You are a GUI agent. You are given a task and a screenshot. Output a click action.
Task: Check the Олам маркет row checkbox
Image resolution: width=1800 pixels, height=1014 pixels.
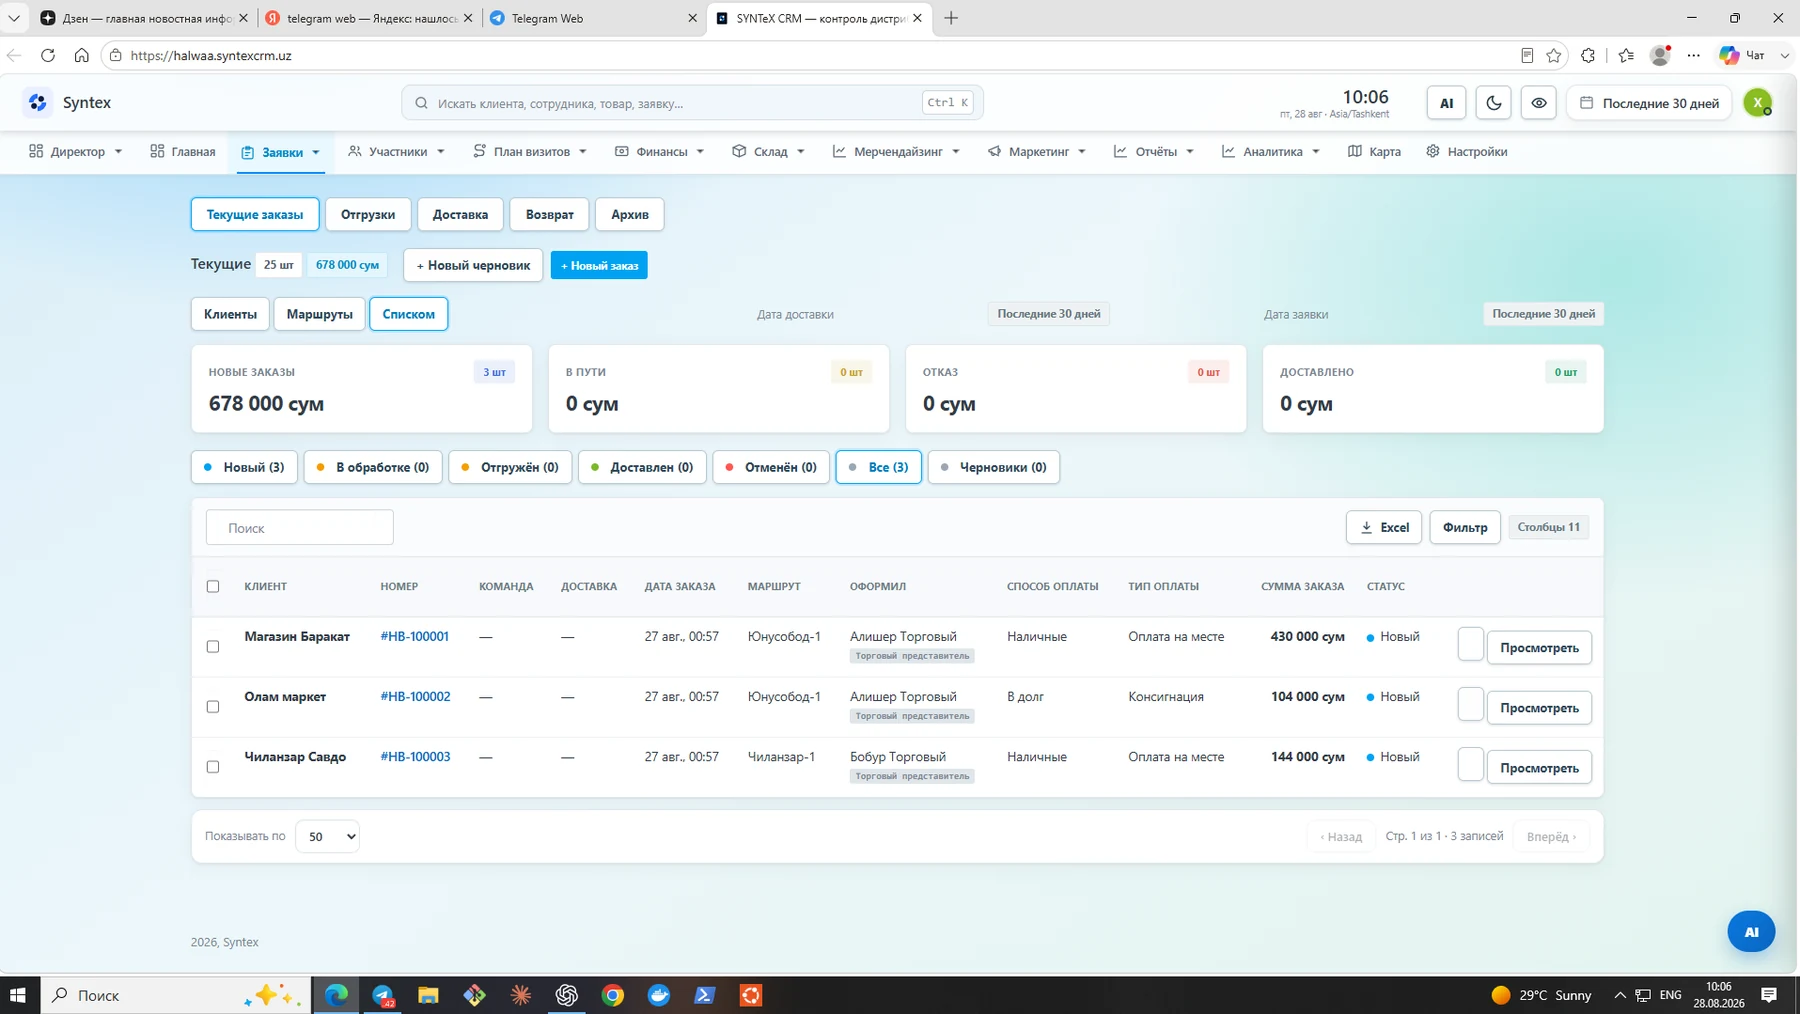coord(213,706)
